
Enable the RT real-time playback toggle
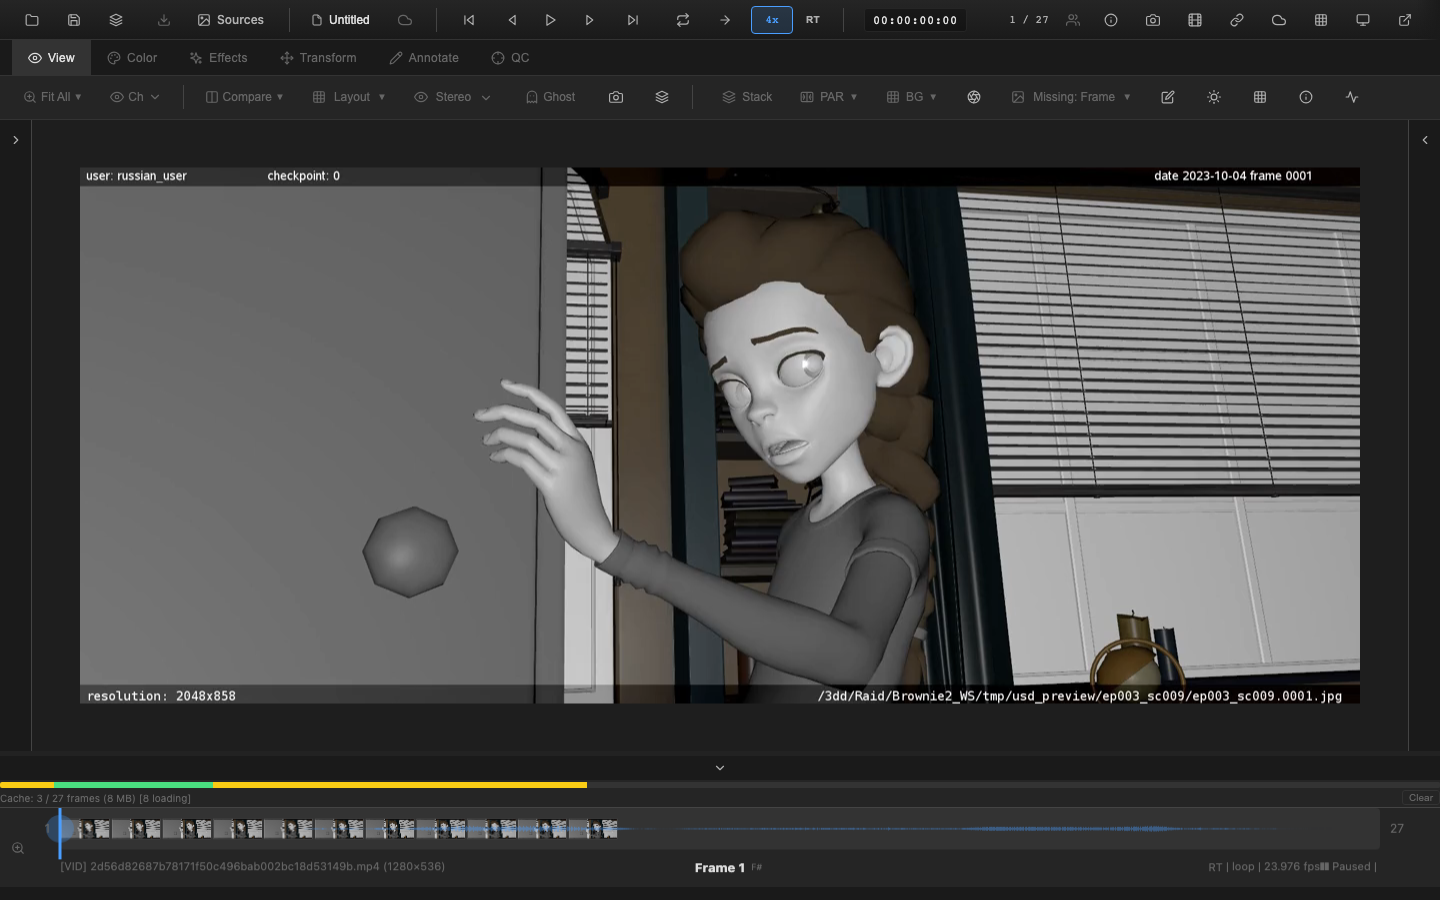click(813, 19)
